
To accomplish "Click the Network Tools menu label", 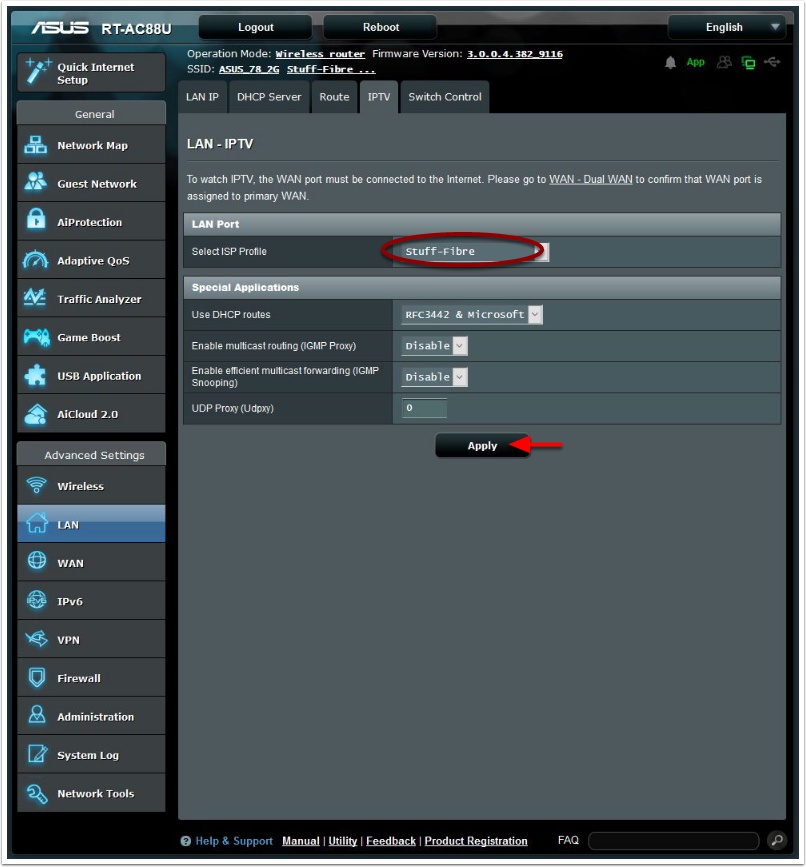I will coord(96,793).
